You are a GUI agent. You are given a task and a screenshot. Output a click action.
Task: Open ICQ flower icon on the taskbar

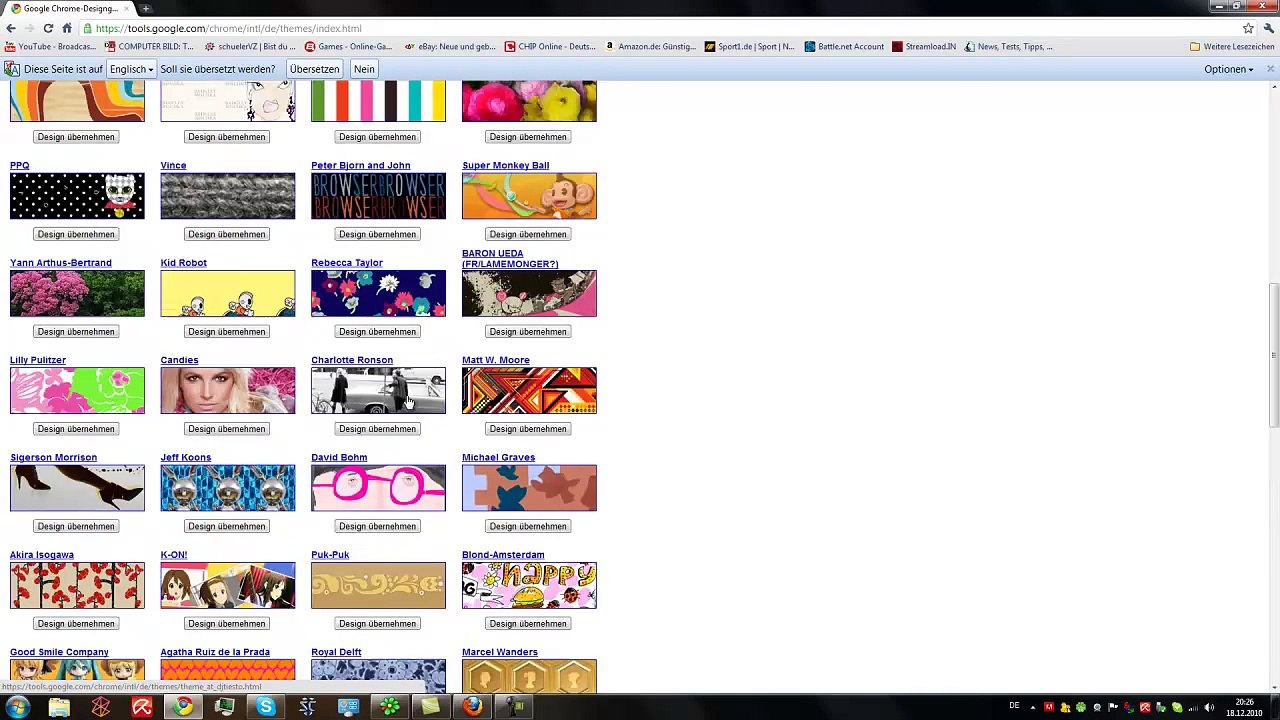coord(389,707)
